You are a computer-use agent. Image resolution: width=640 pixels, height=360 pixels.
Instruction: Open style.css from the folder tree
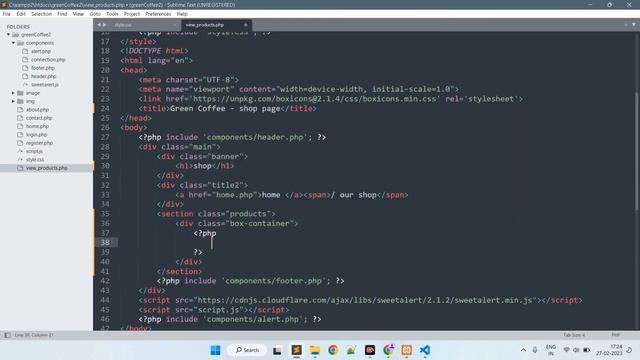click(x=35, y=160)
